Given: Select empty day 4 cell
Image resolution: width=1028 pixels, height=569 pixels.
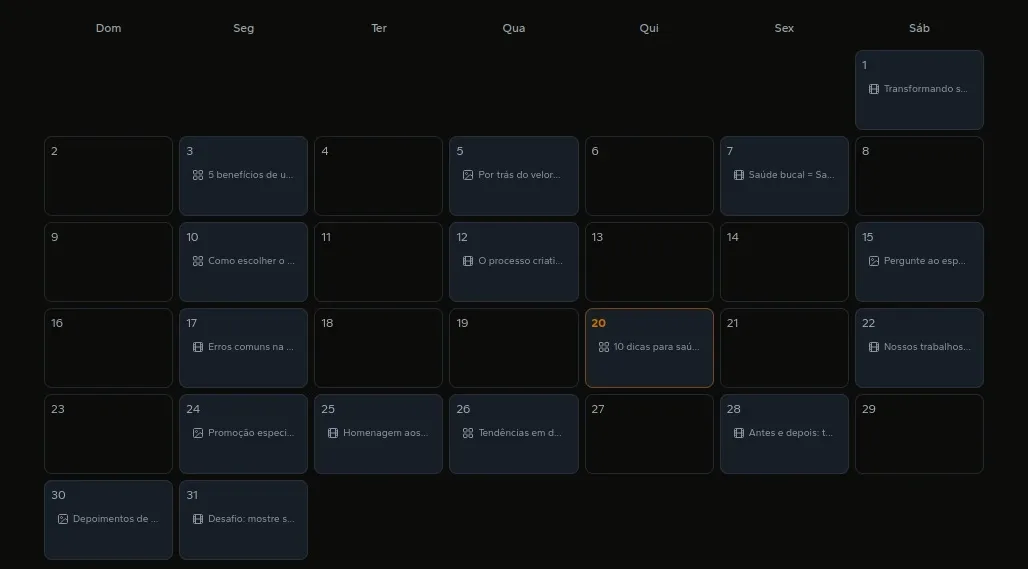Looking at the screenshot, I should click(378, 176).
